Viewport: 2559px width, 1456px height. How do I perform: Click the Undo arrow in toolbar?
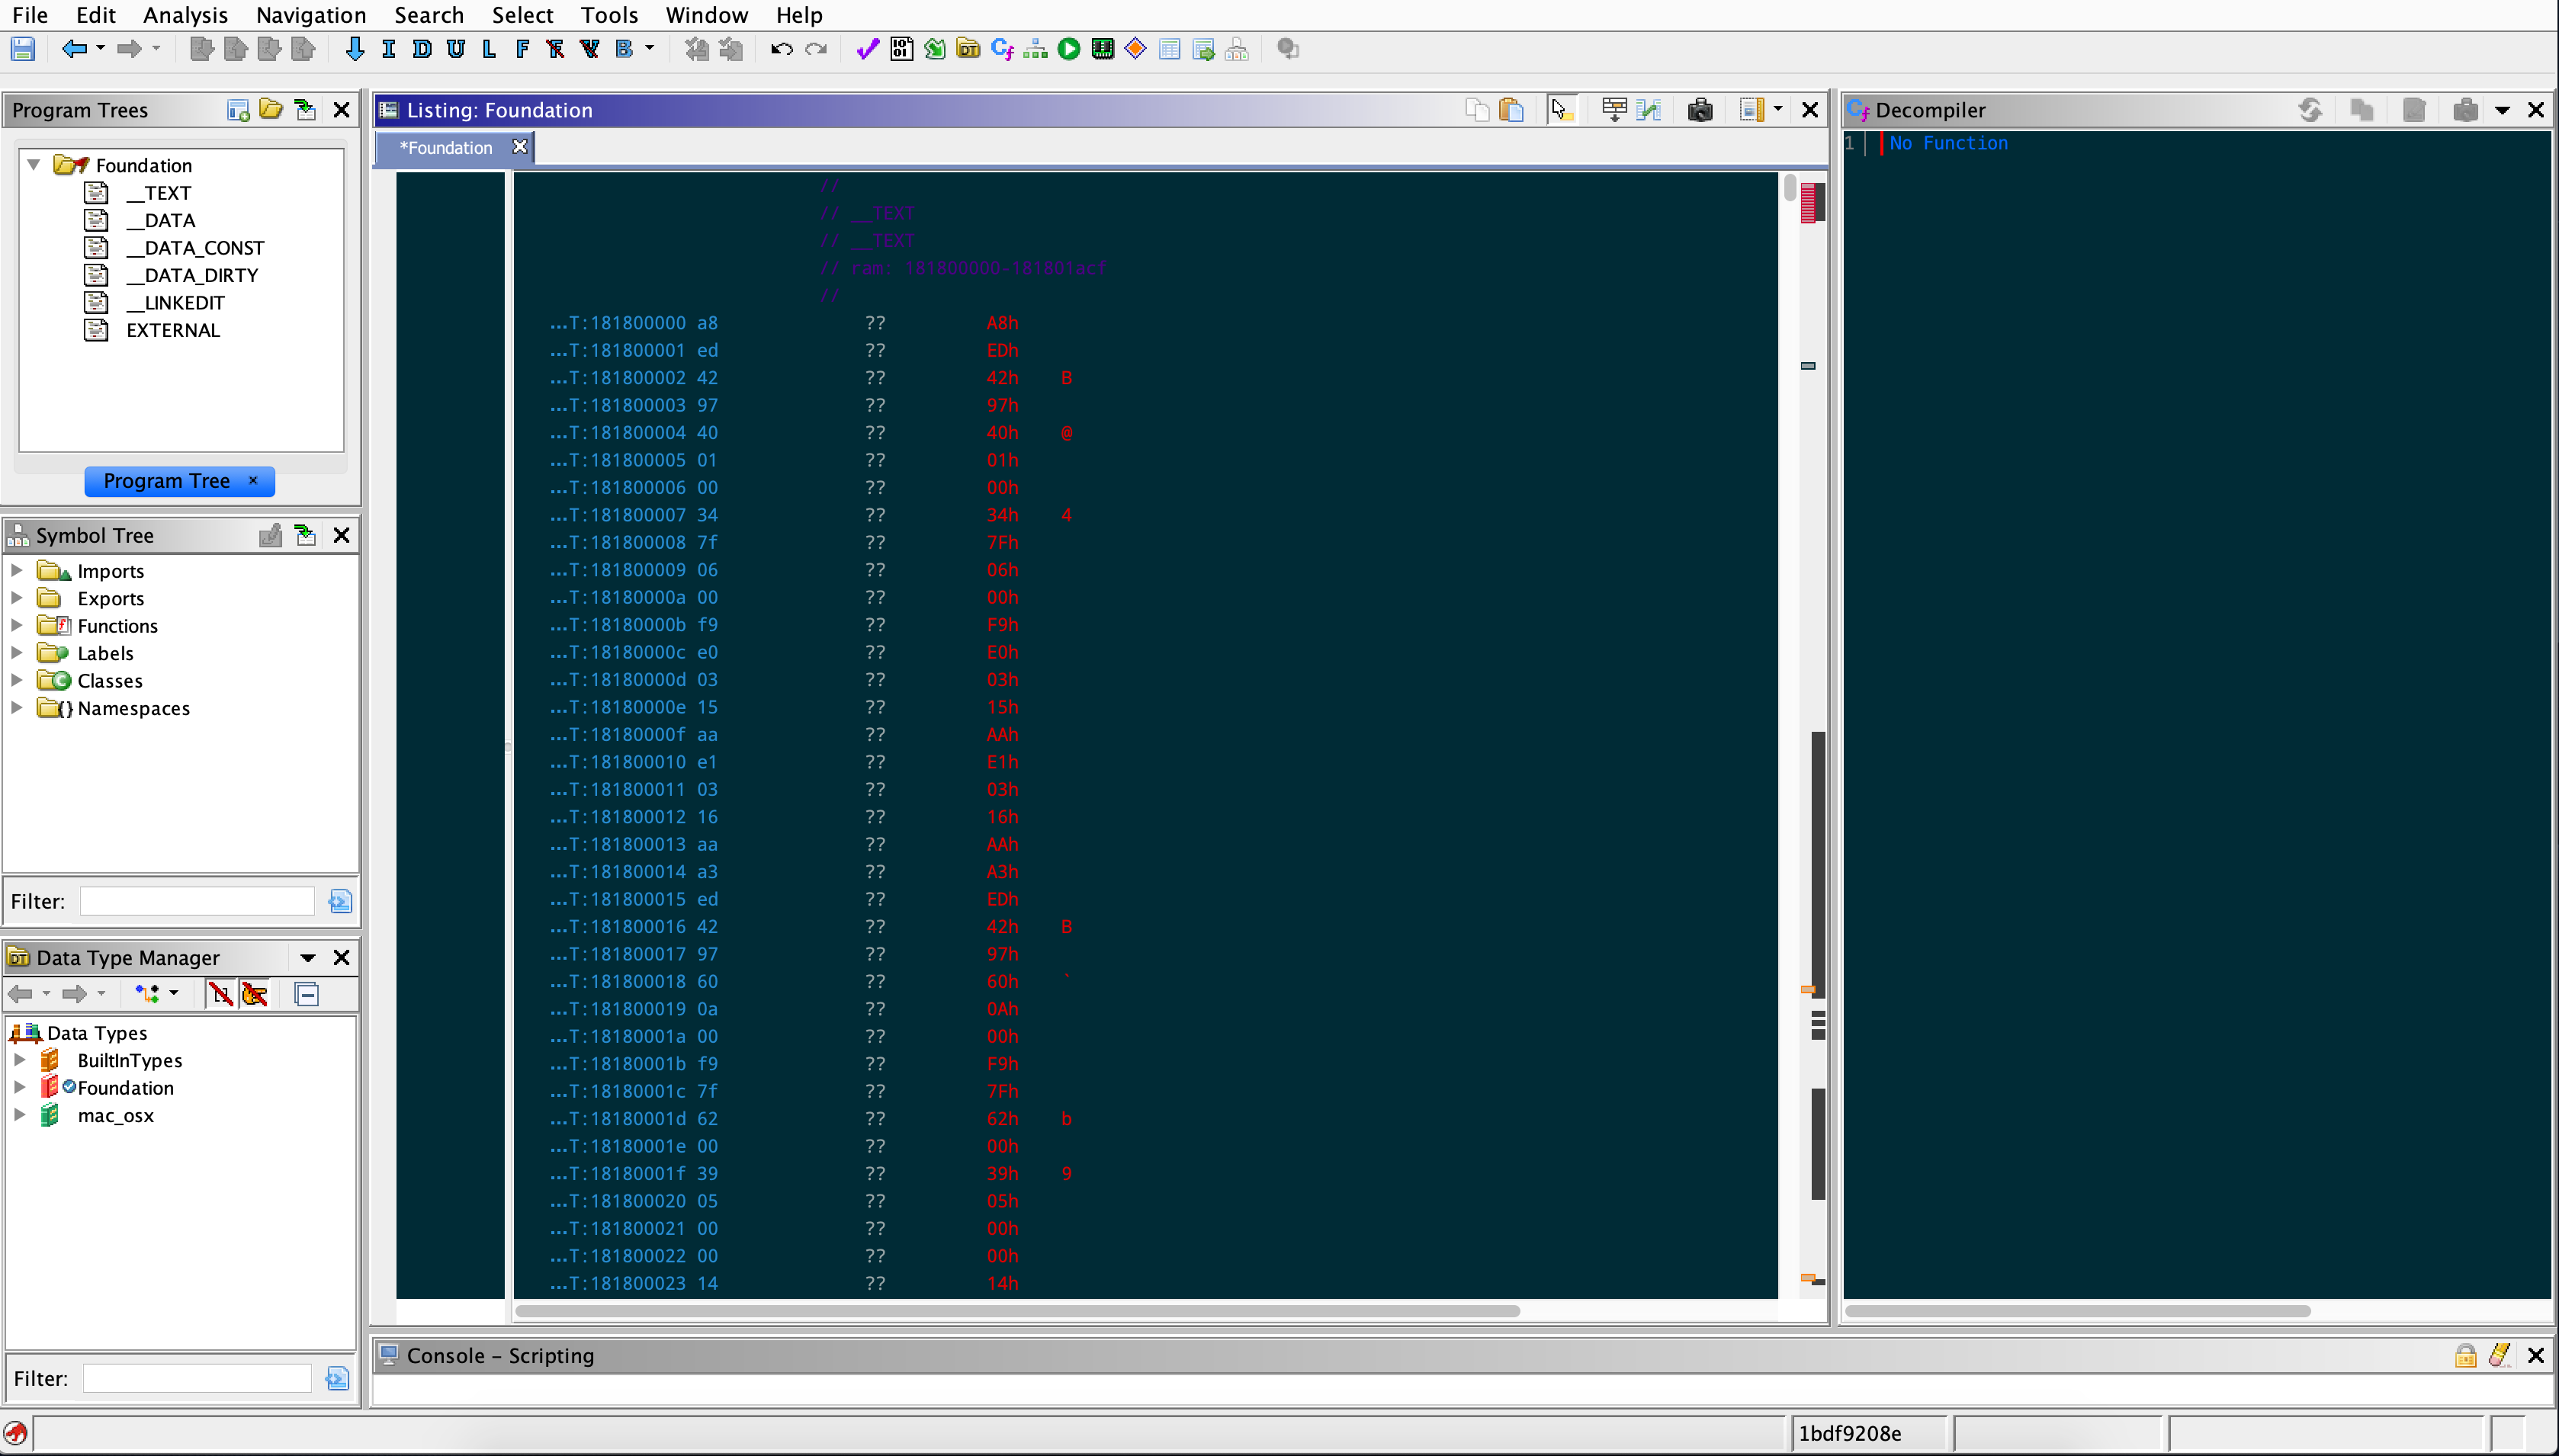[781, 49]
